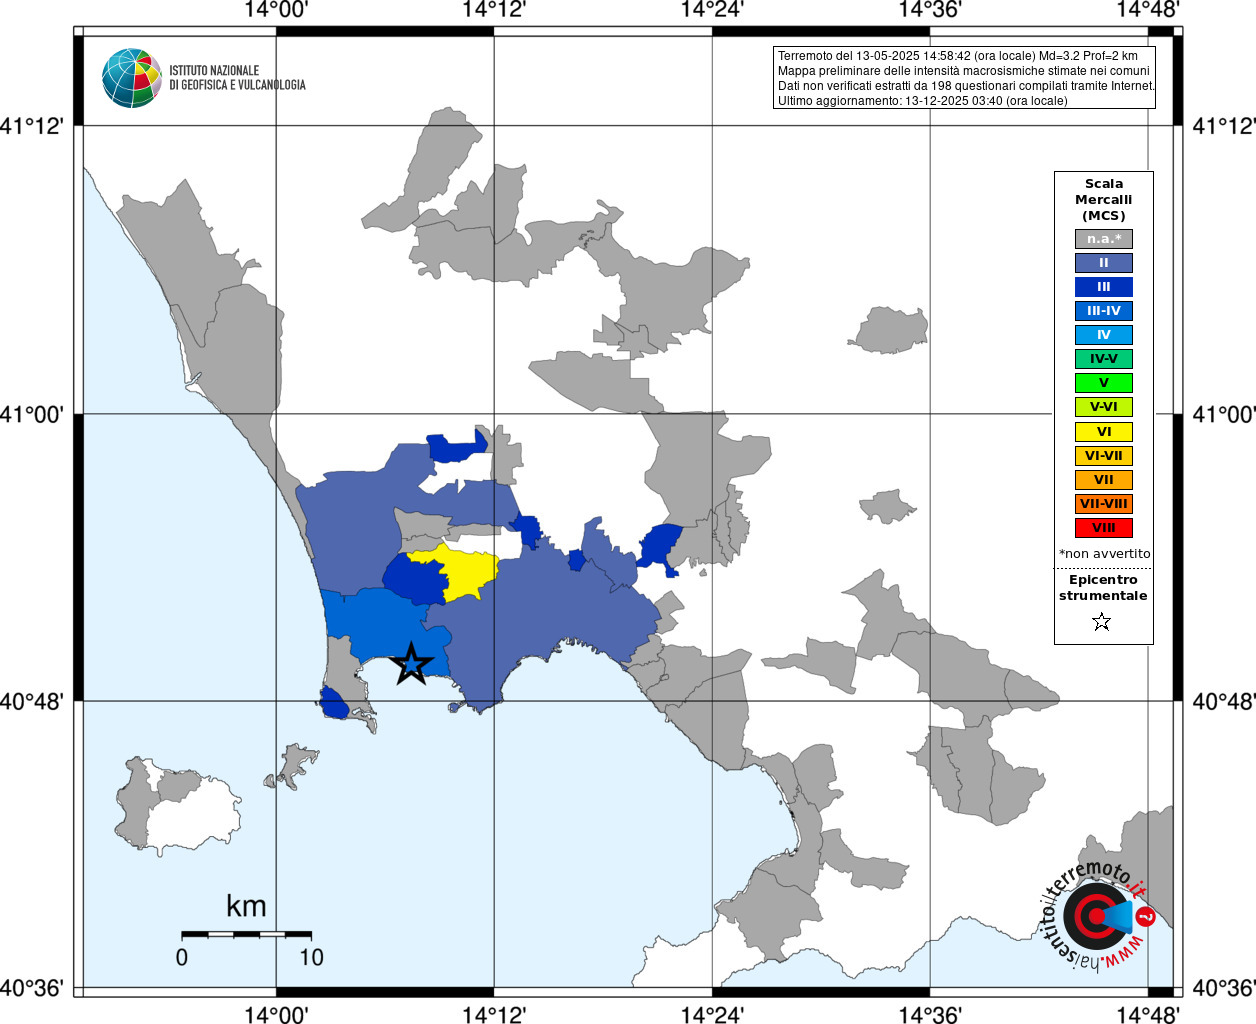Click the bottom 14°00' longitude label
The image size is (1256, 1024).
276,1014
